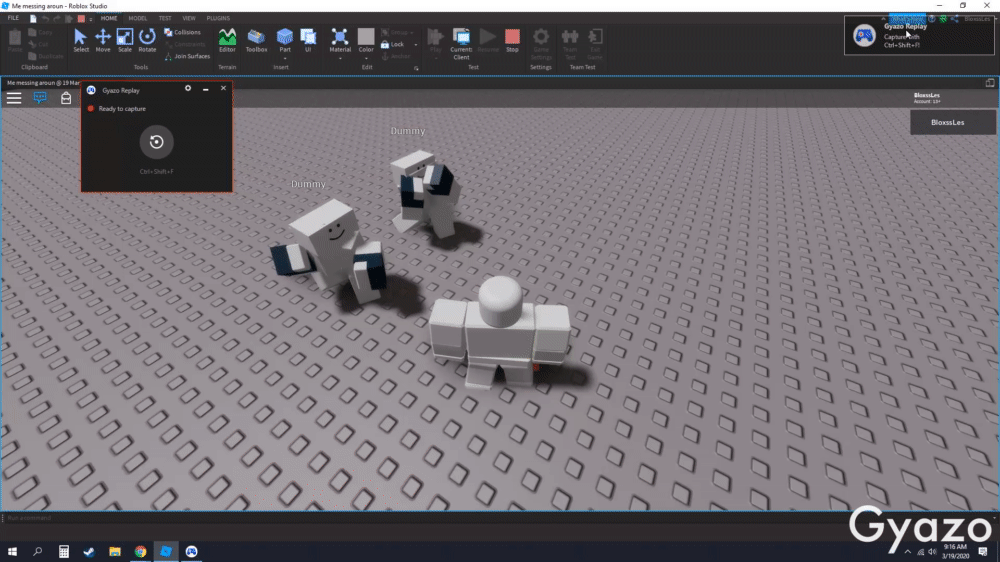1000x562 pixels.
Task: Select the Select tool in the ribbon
Action: (x=80, y=40)
